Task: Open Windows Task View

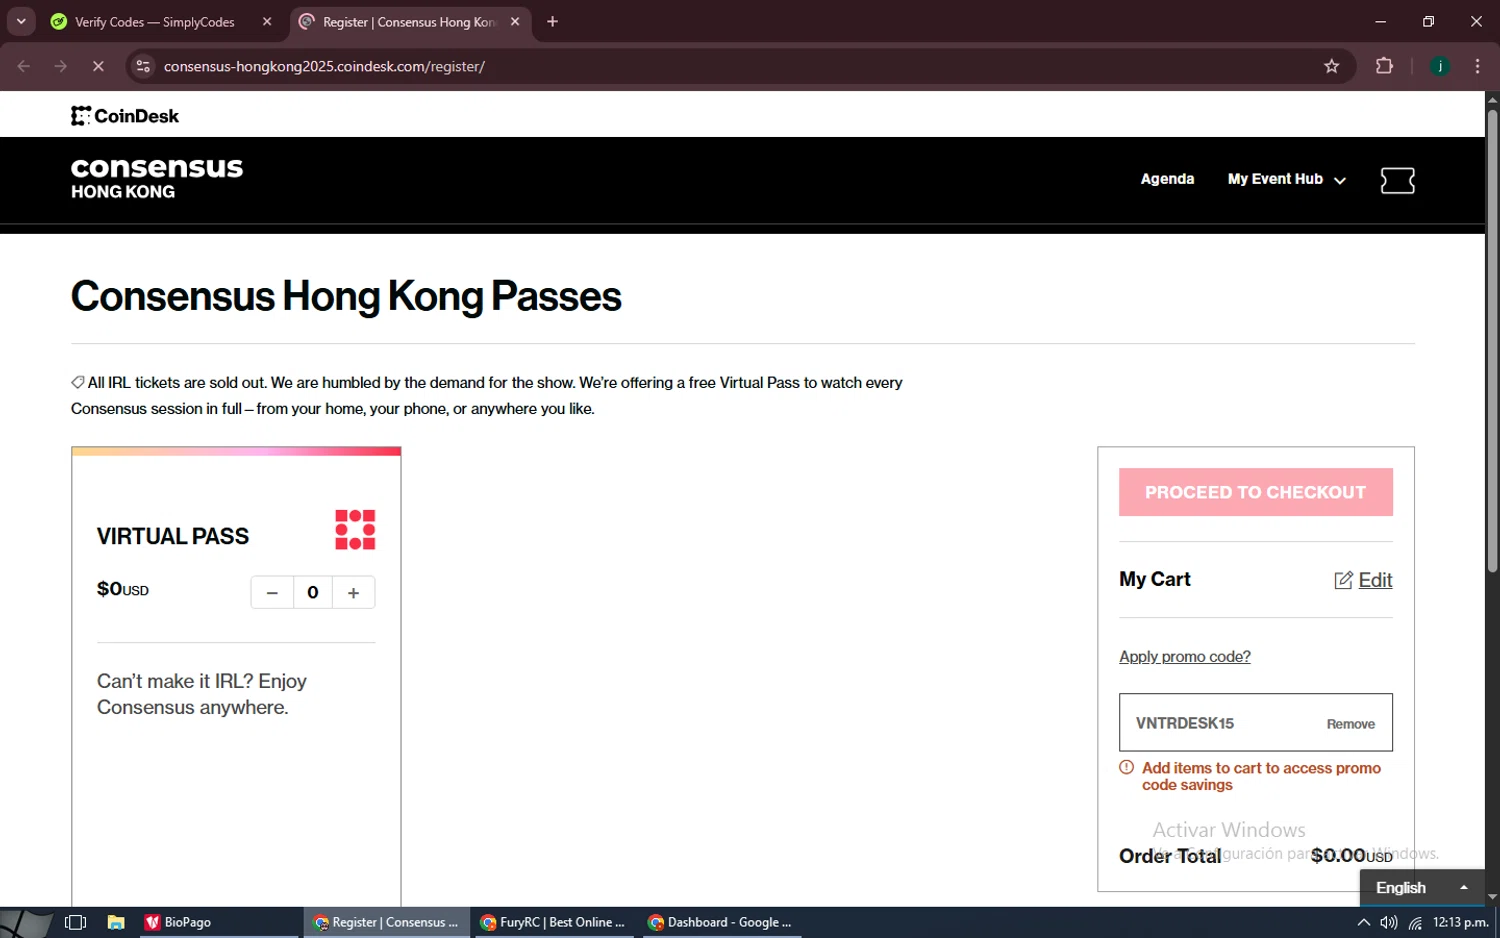Action: tap(75, 922)
